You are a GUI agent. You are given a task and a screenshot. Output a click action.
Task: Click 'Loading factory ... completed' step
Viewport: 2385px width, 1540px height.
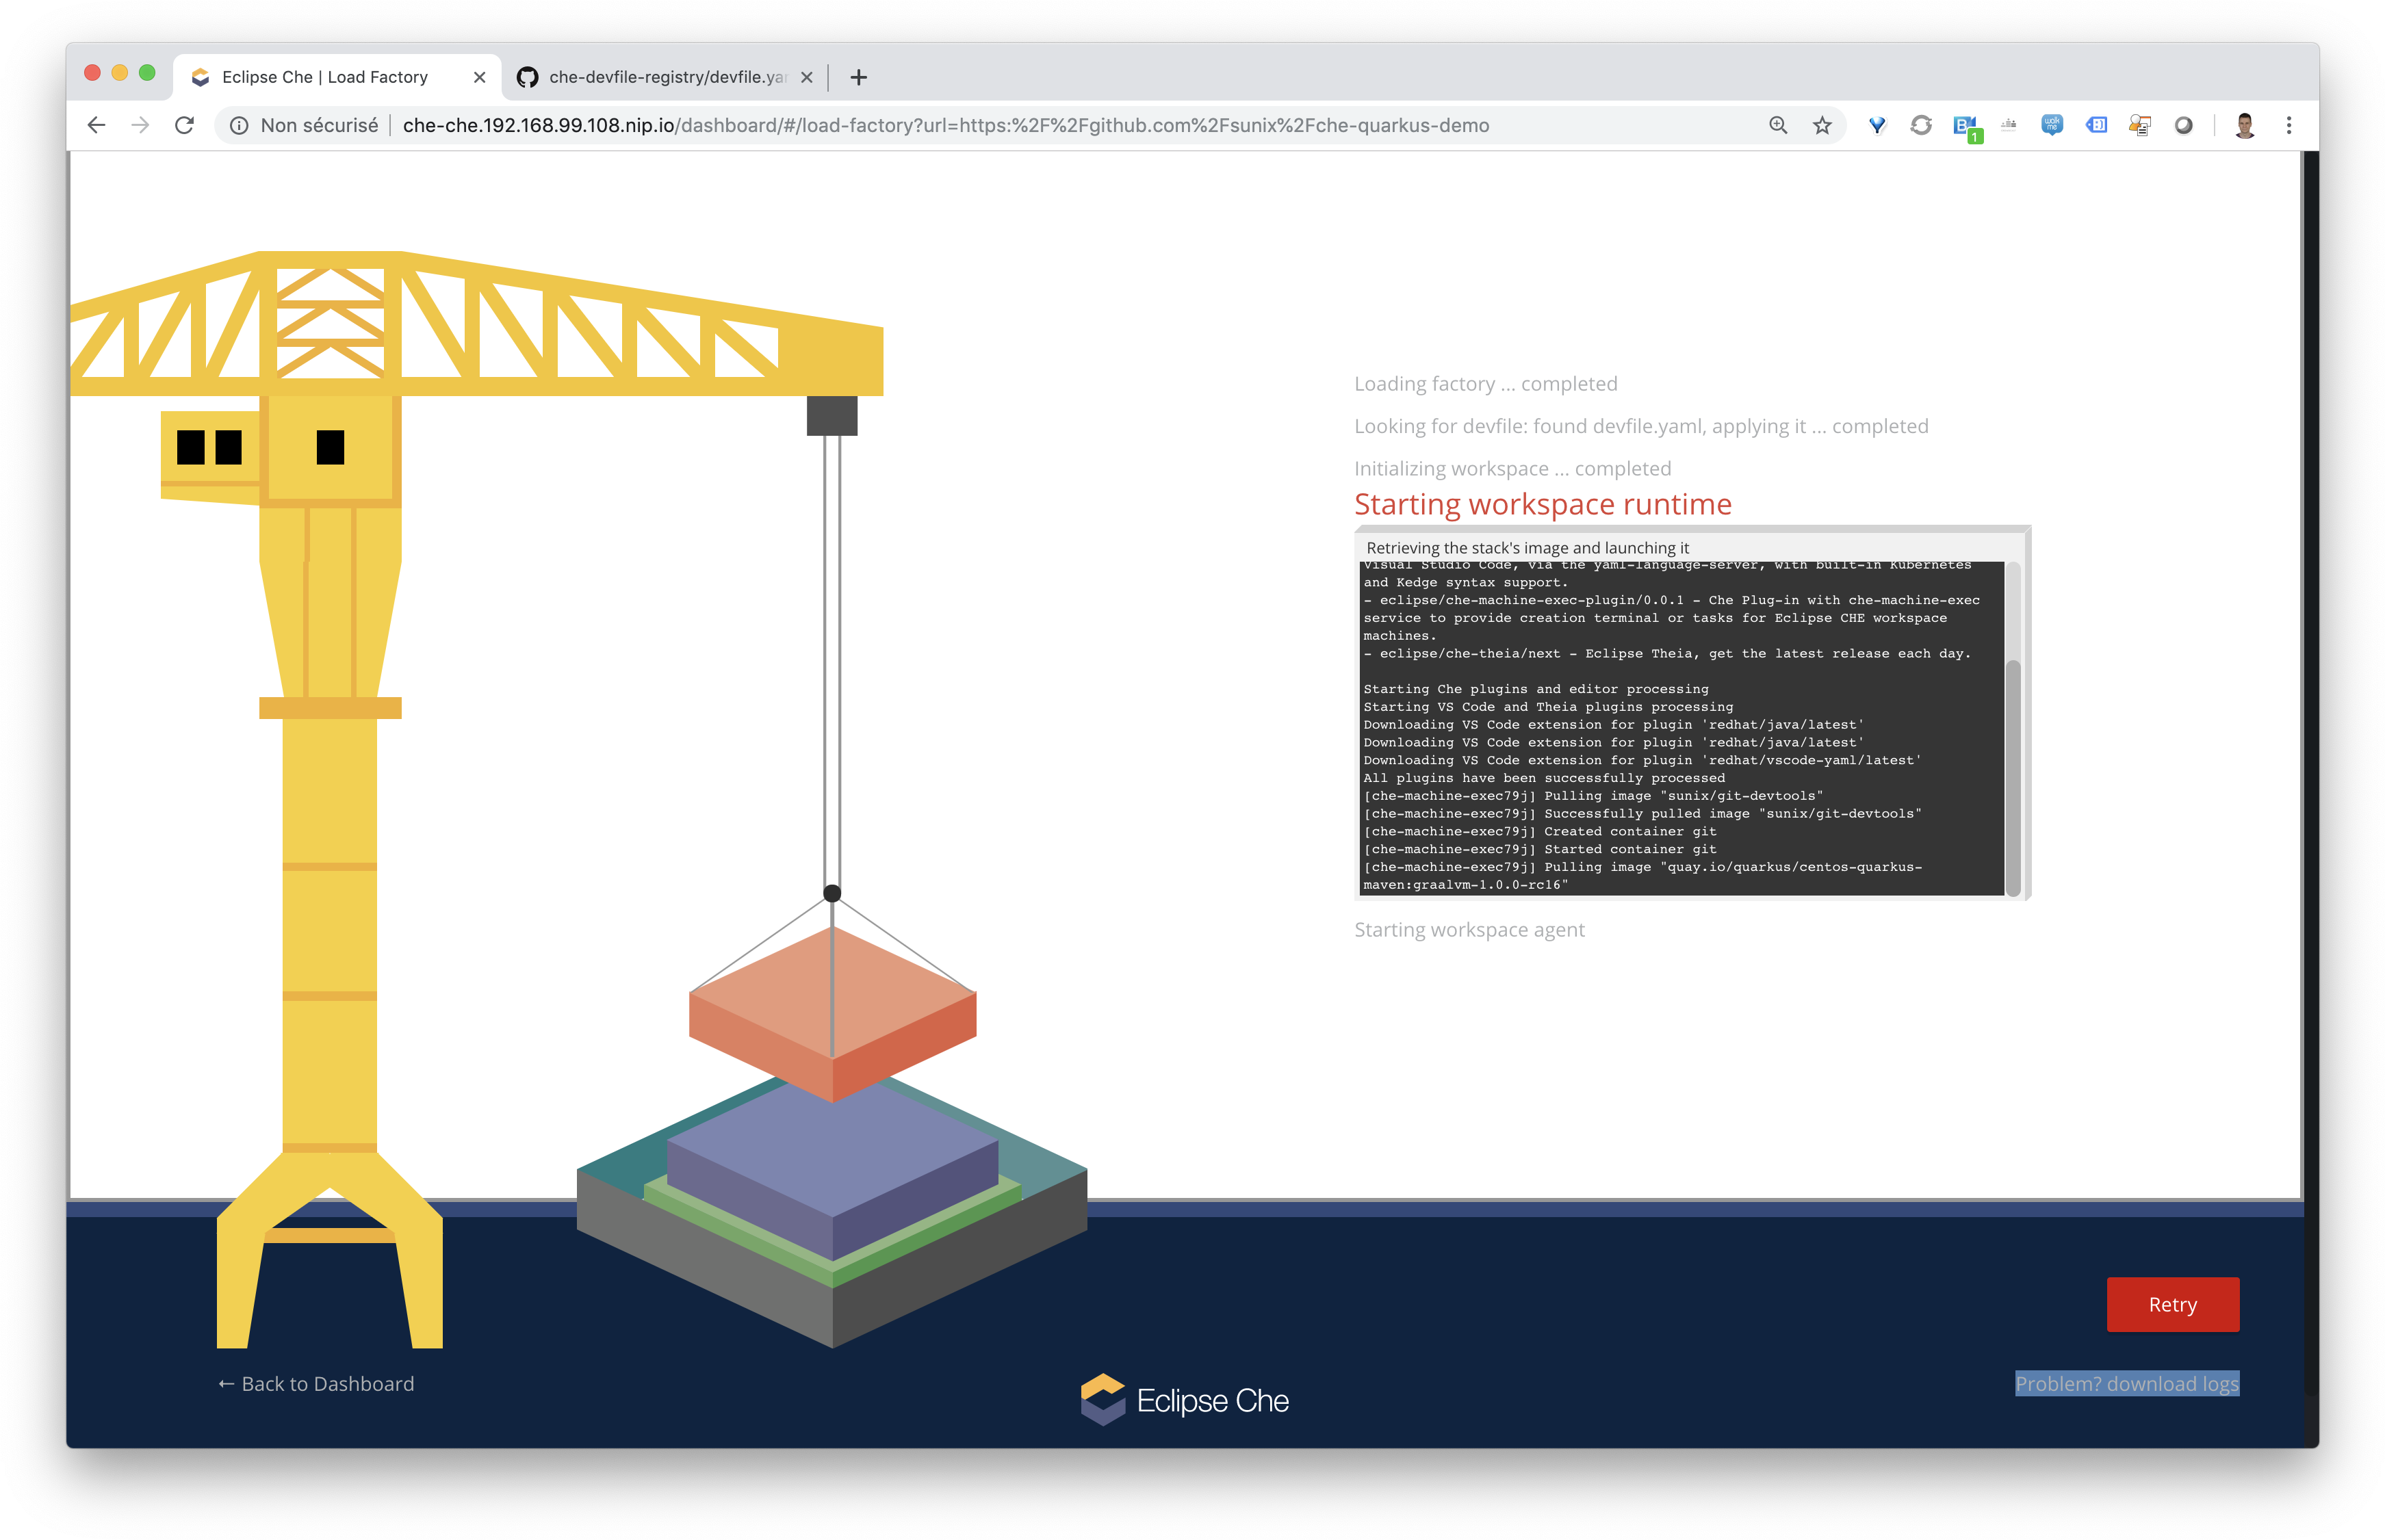point(1485,384)
